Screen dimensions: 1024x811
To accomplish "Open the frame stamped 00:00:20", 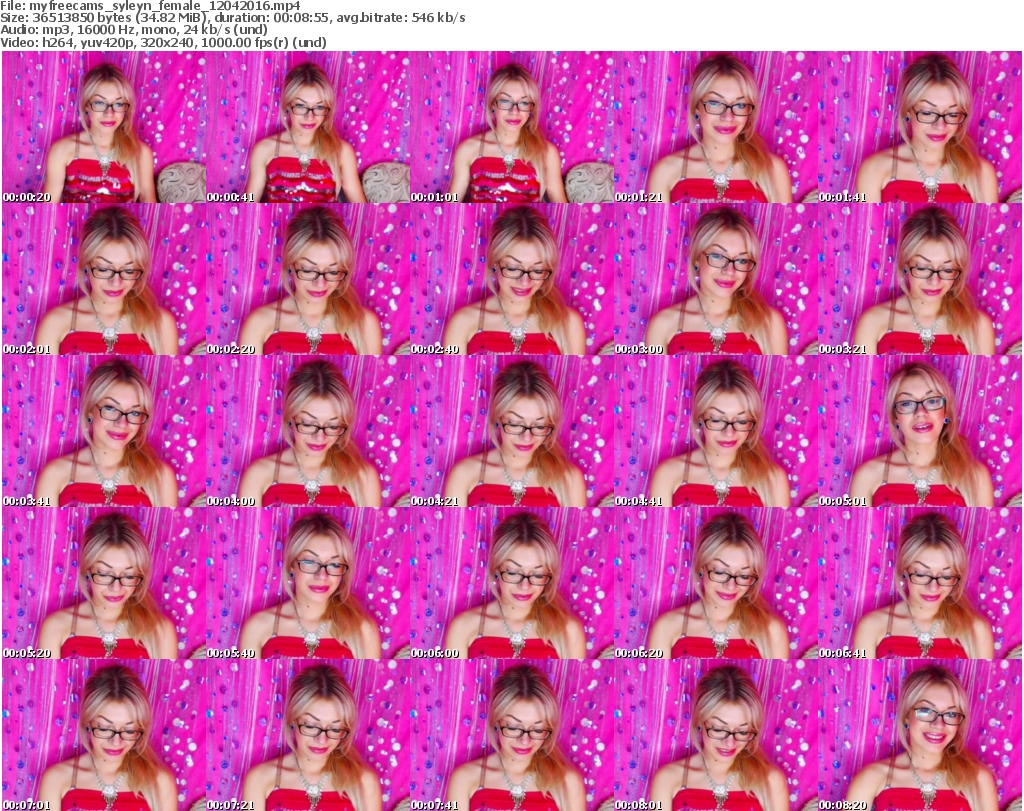I will (104, 127).
